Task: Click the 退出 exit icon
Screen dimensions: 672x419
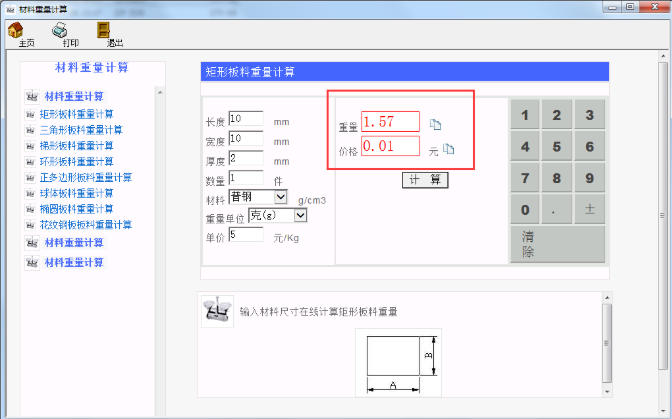Action: click(103, 30)
